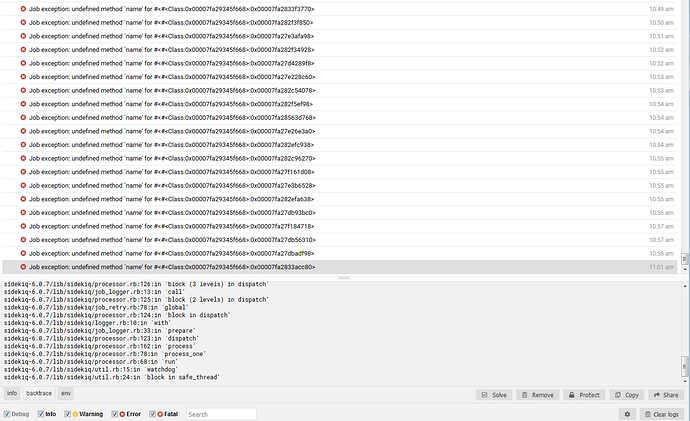Select the log message ending 0x00007fa27db56310

click(172, 240)
